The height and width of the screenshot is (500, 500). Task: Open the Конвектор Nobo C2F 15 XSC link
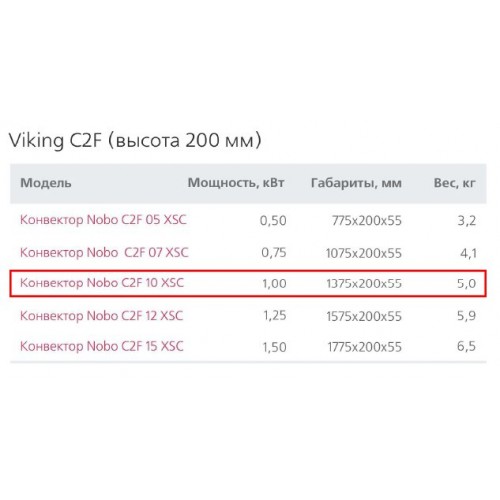click(102, 346)
